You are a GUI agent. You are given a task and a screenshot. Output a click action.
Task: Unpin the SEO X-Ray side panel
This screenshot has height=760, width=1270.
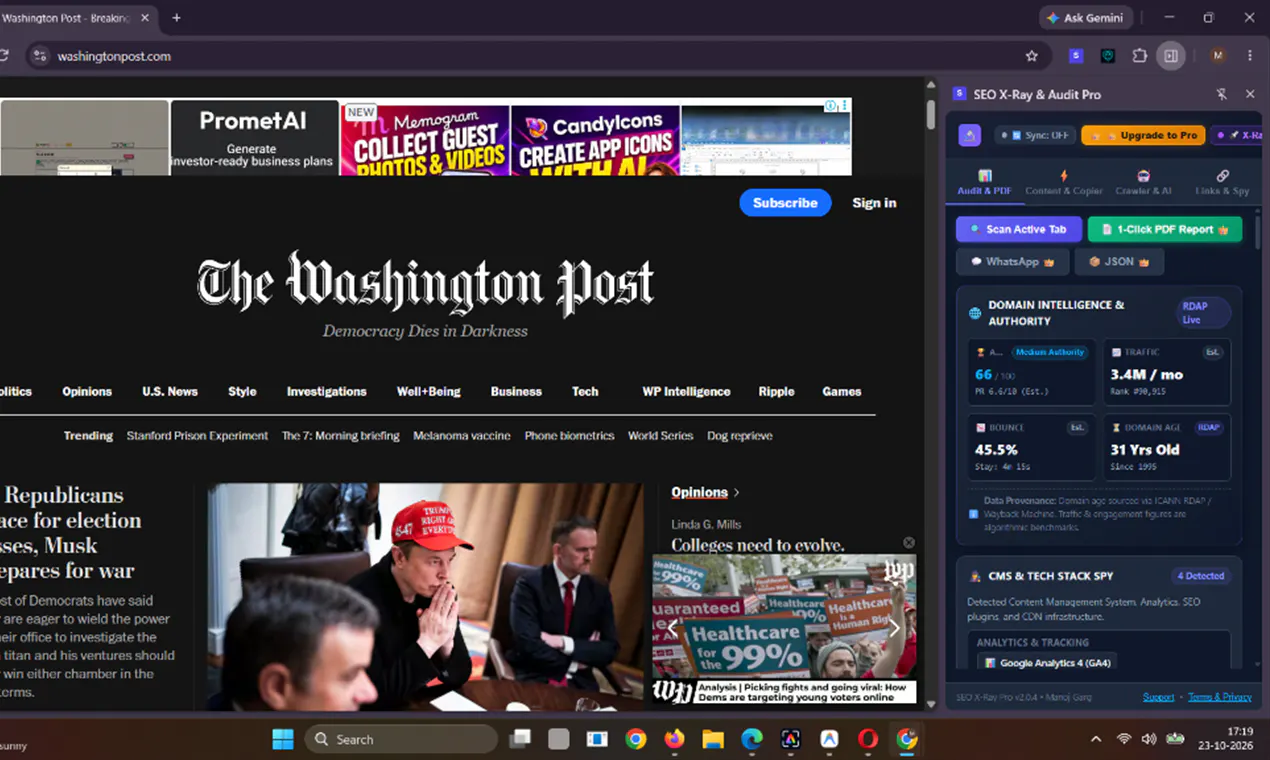click(x=1221, y=94)
